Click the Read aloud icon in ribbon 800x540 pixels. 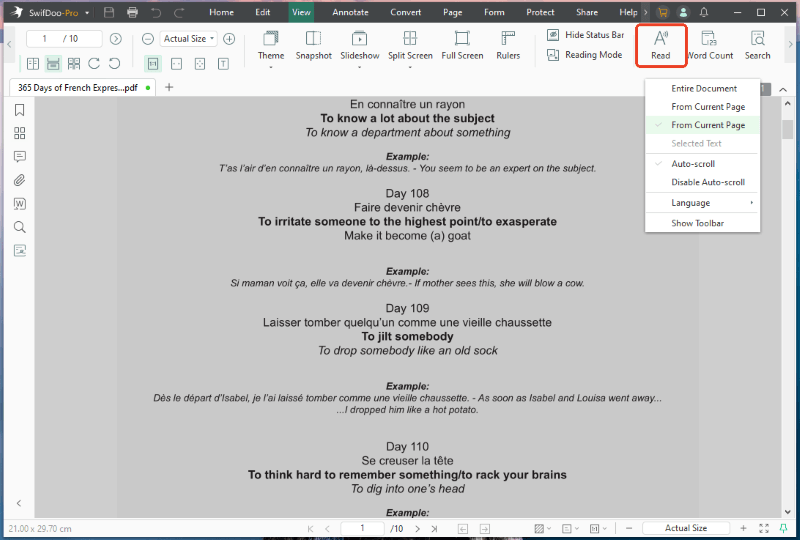(661, 45)
